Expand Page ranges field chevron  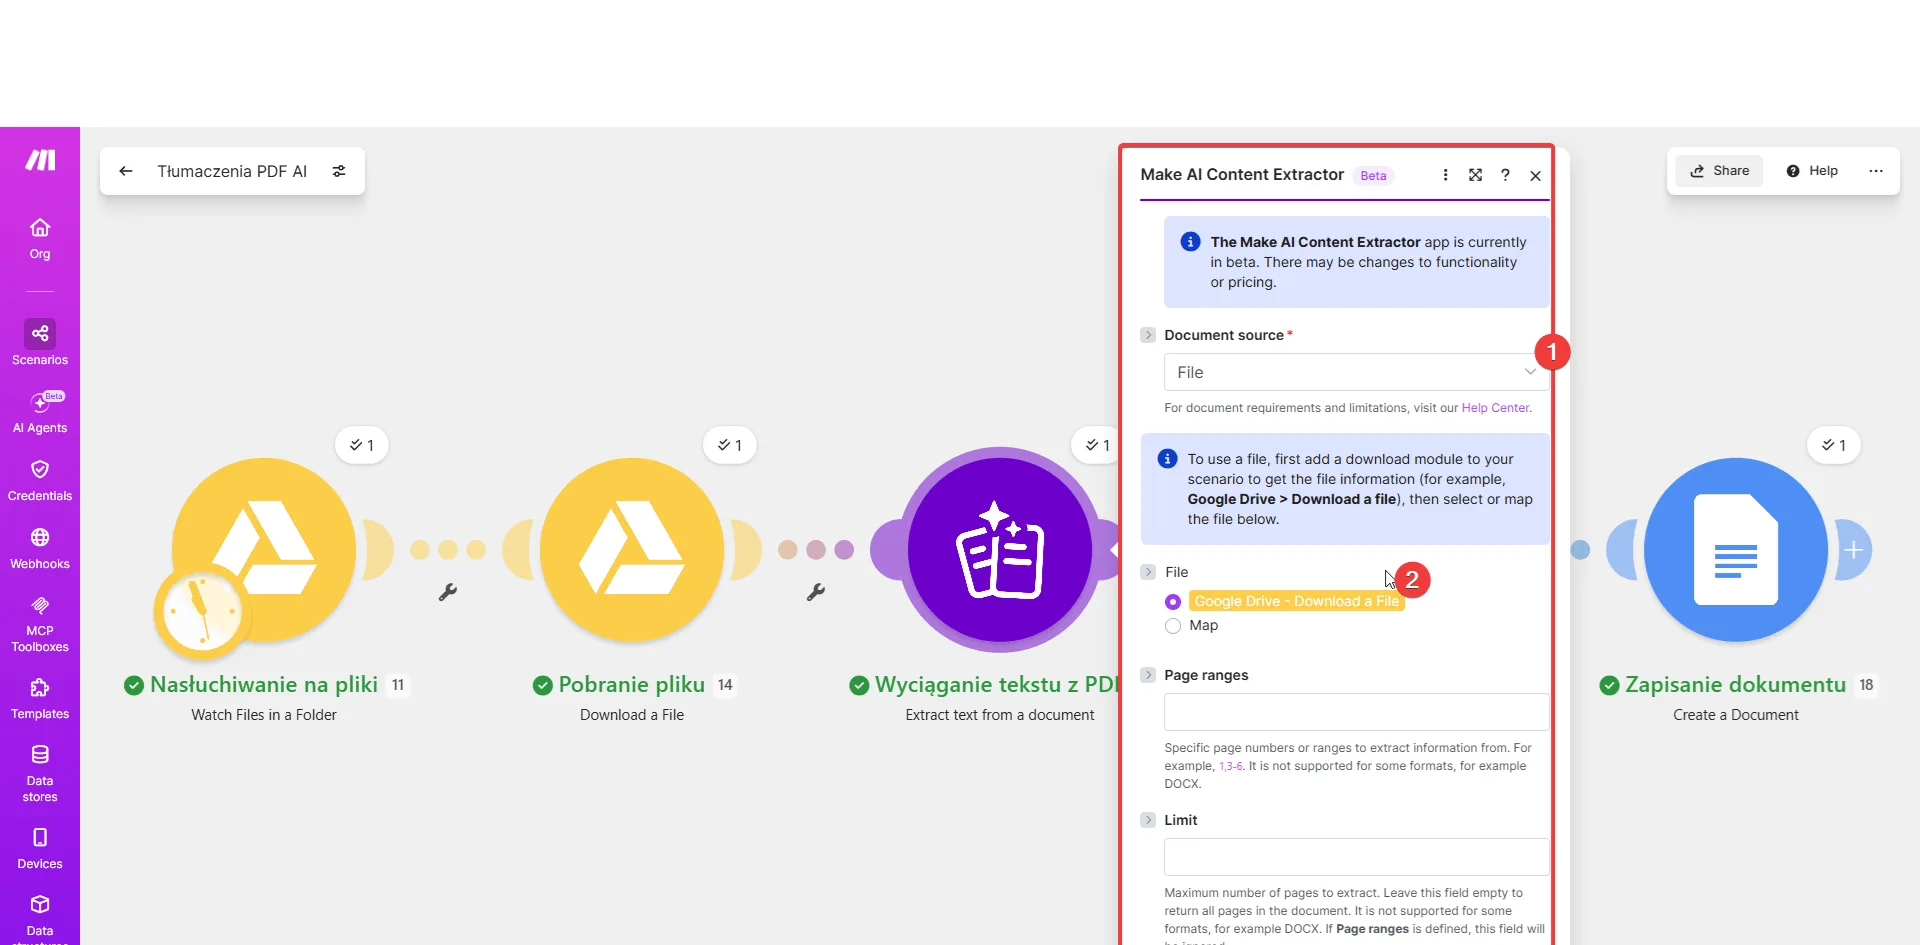click(x=1148, y=675)
